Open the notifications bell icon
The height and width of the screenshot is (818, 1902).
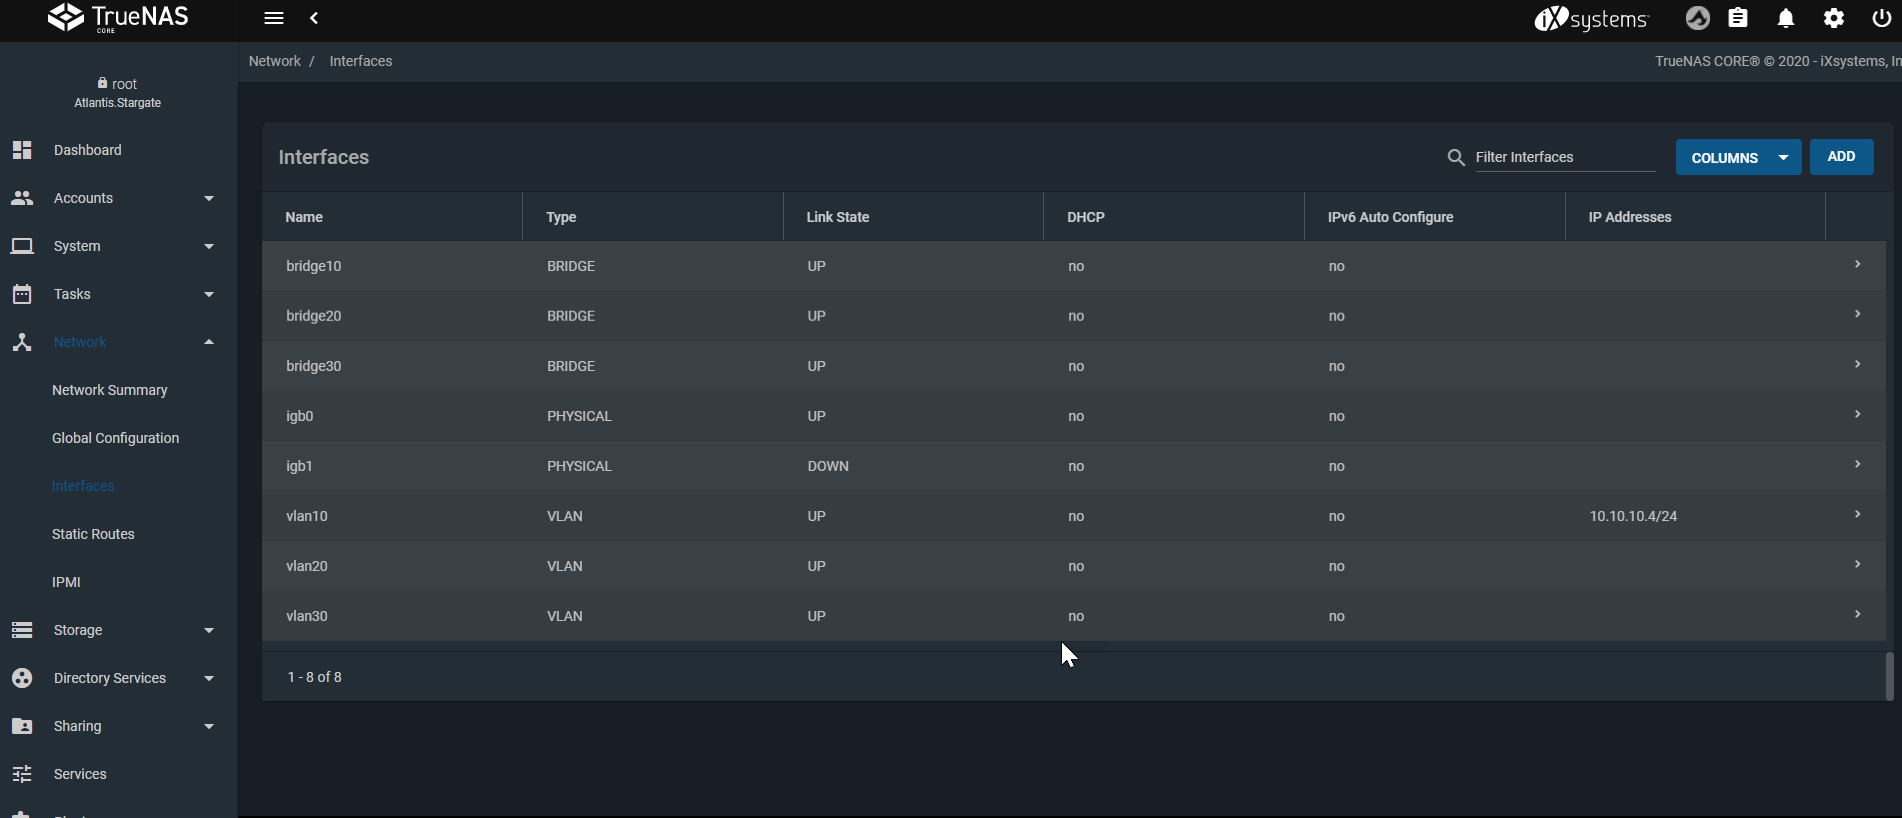[x=1785, y=18]
